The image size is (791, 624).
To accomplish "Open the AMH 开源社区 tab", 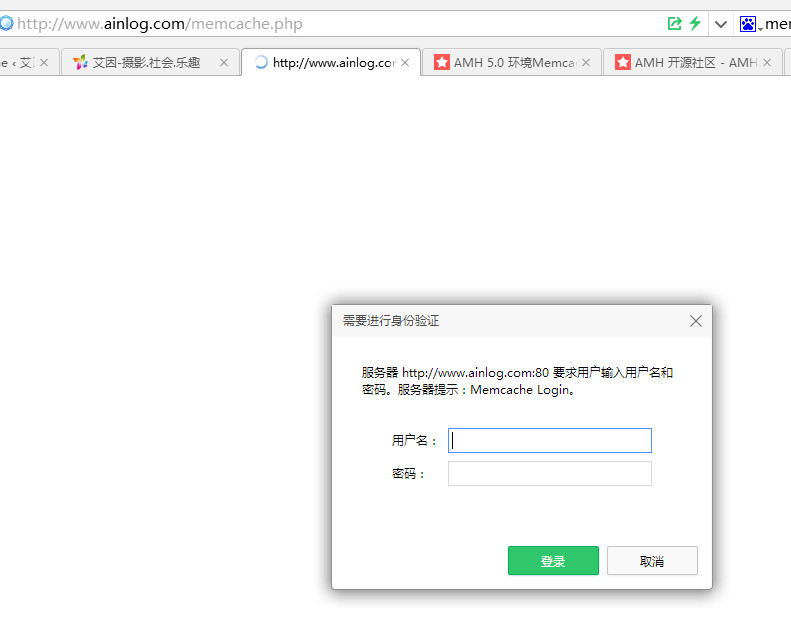I will (686, 62).
